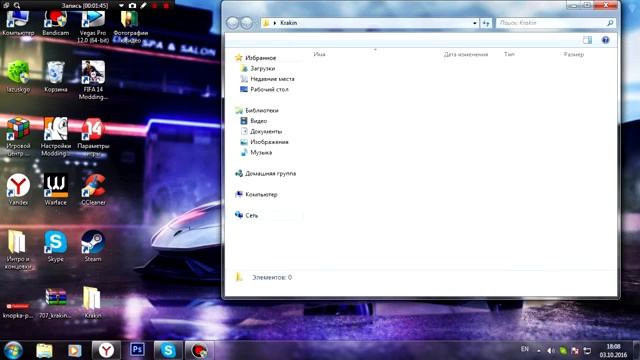Click the EN language indicator in tray
Screen dimensions: 640x360
pos(525,349)
